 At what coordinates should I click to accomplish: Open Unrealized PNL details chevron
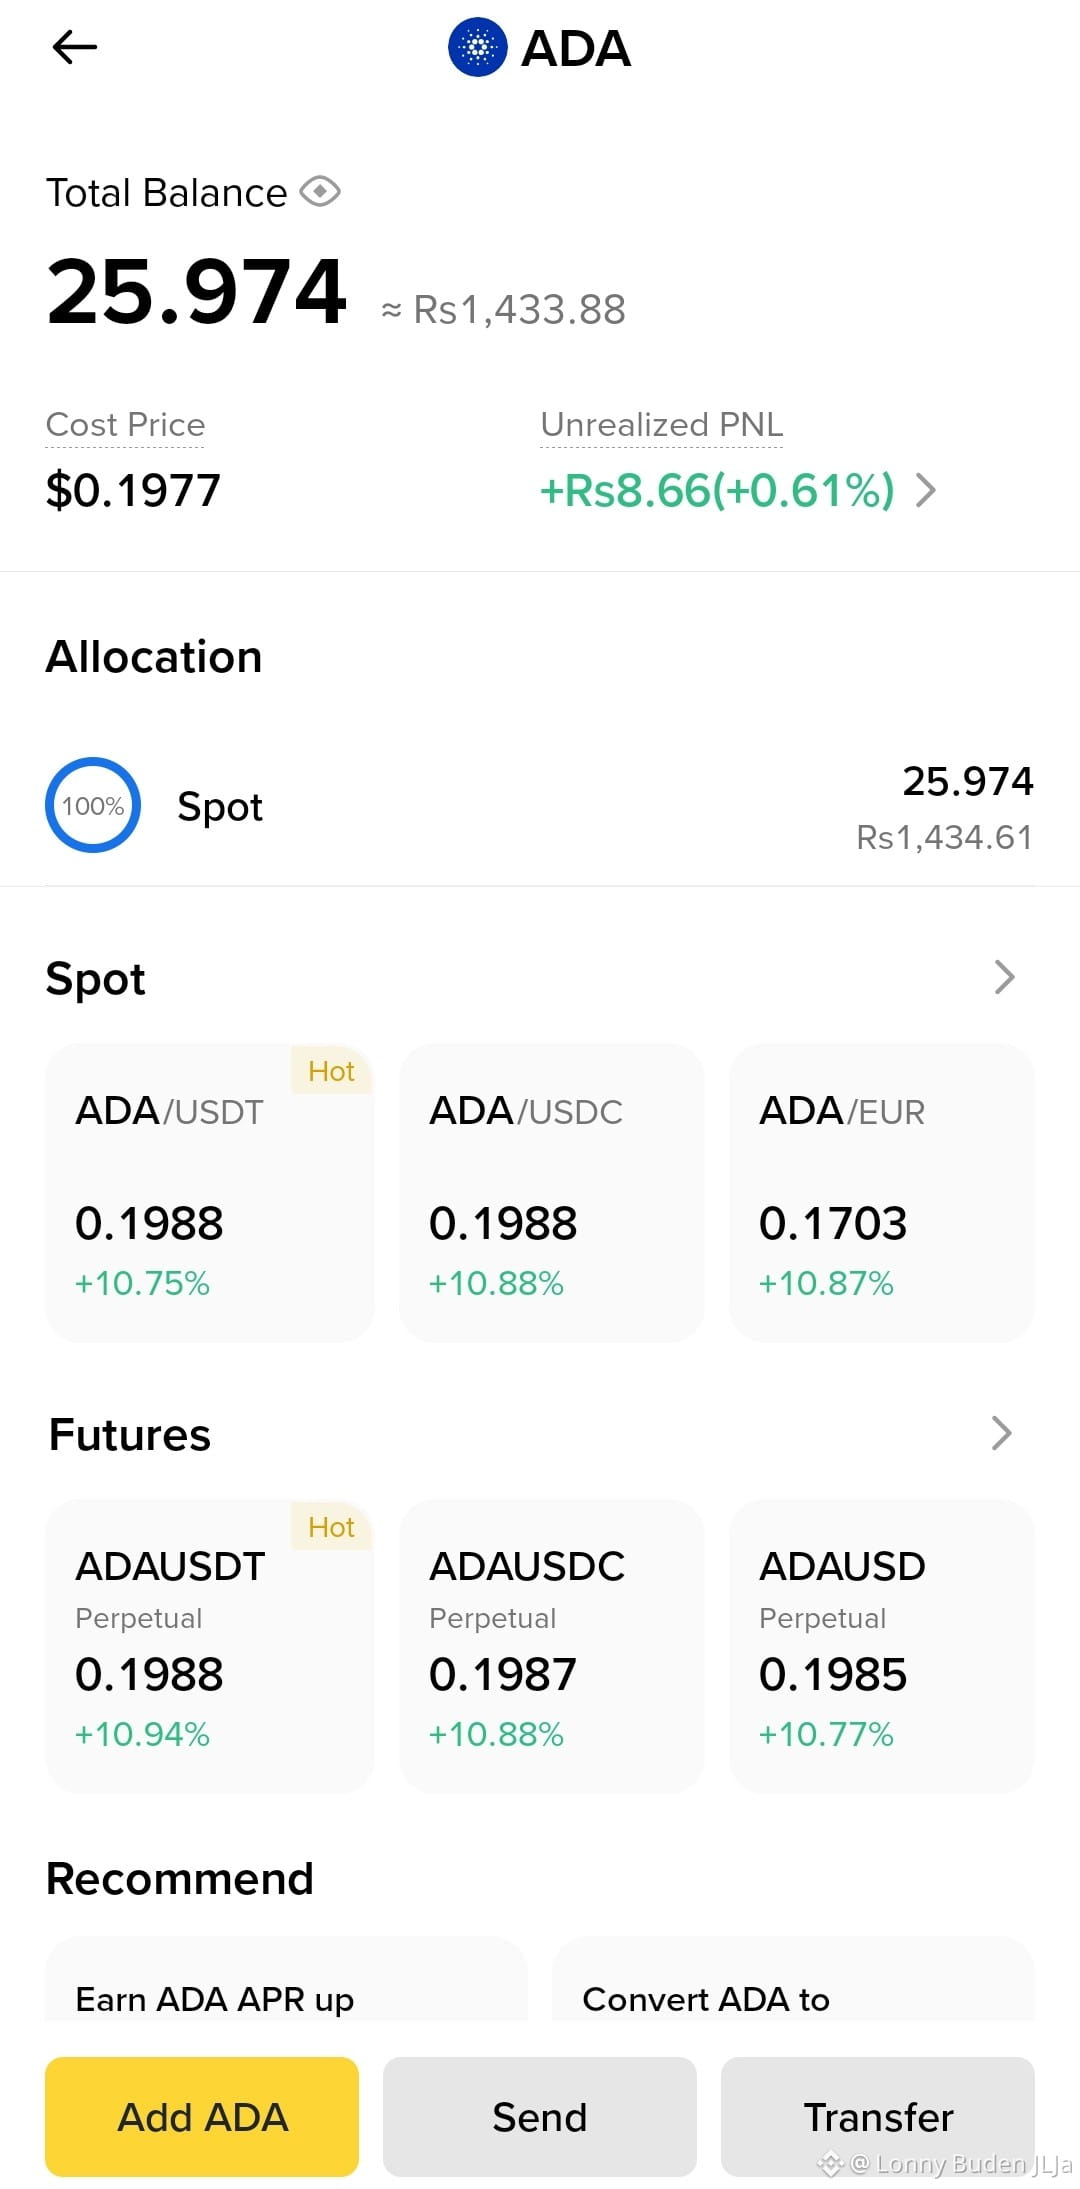pos(927,490)
